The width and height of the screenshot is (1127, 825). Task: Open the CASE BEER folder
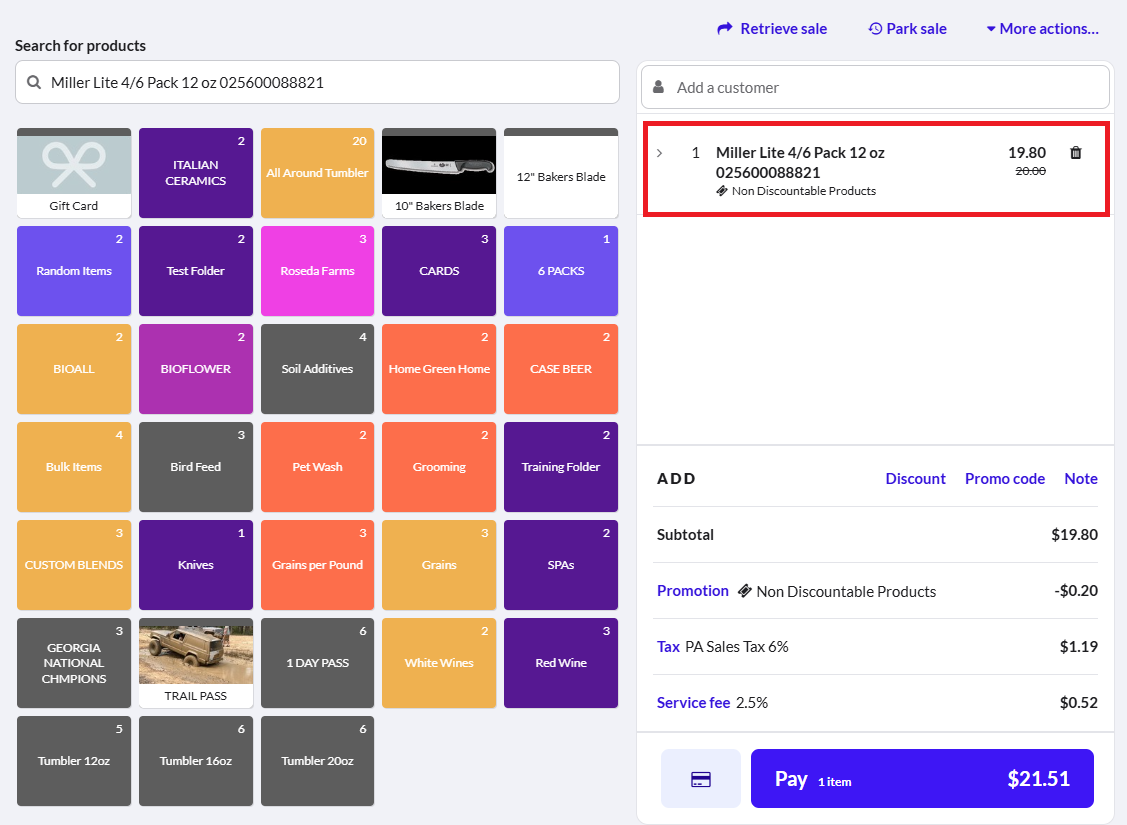click(561, 369)
